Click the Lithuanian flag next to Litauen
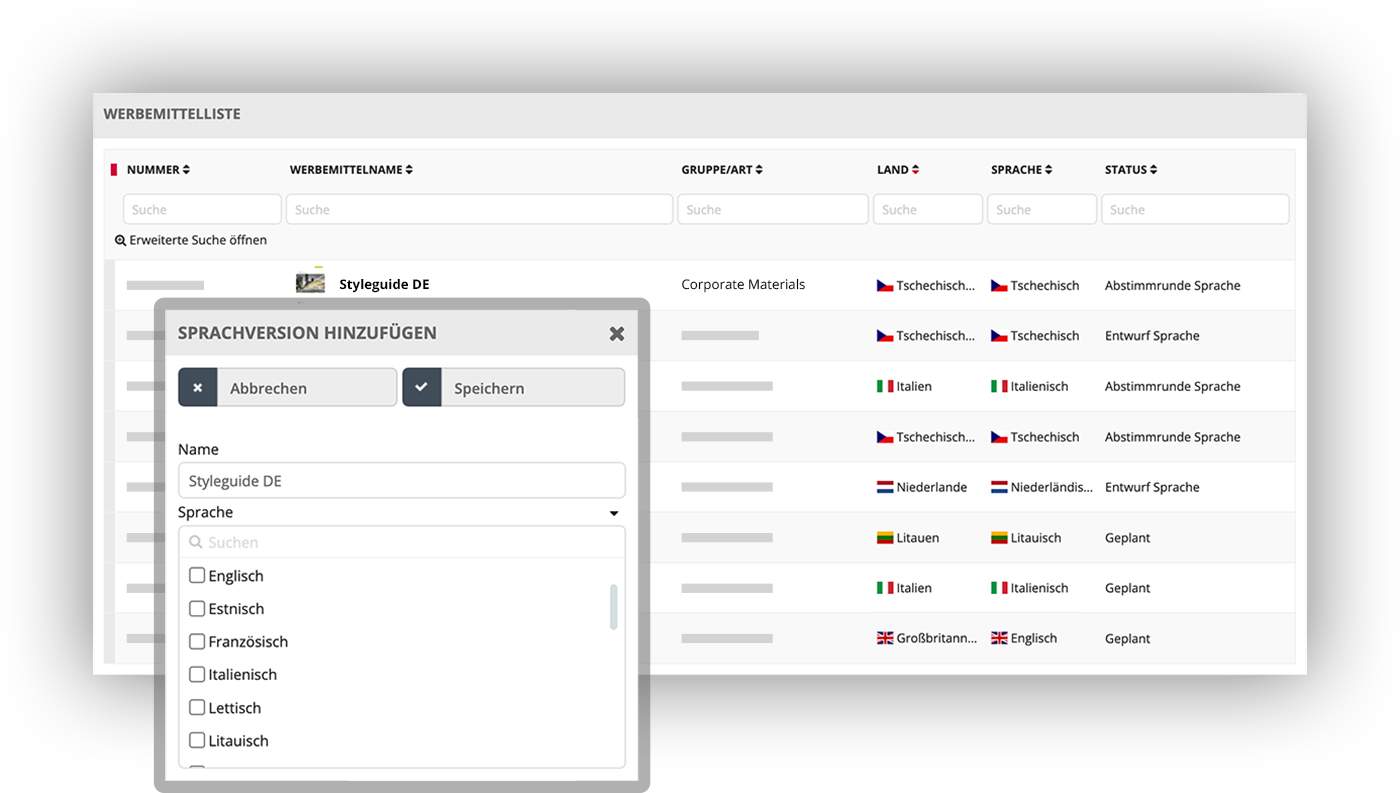This screenshot has height=793, width=1400. pyautogui.click(x=885, y=538)
